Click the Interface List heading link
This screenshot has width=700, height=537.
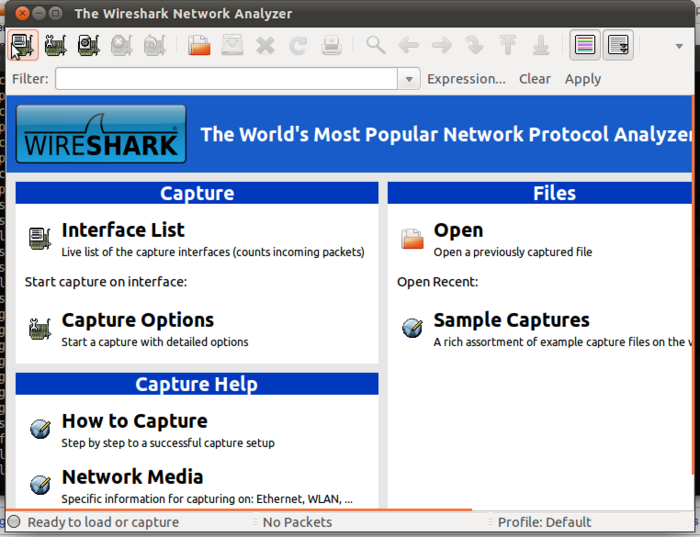click(x=123, y=230)
